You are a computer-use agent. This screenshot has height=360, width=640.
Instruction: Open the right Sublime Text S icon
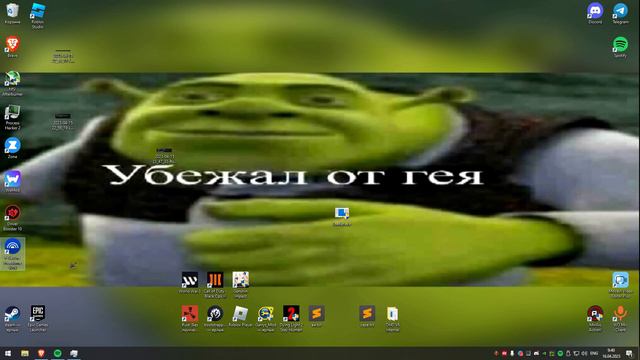(x=367, y=316)
